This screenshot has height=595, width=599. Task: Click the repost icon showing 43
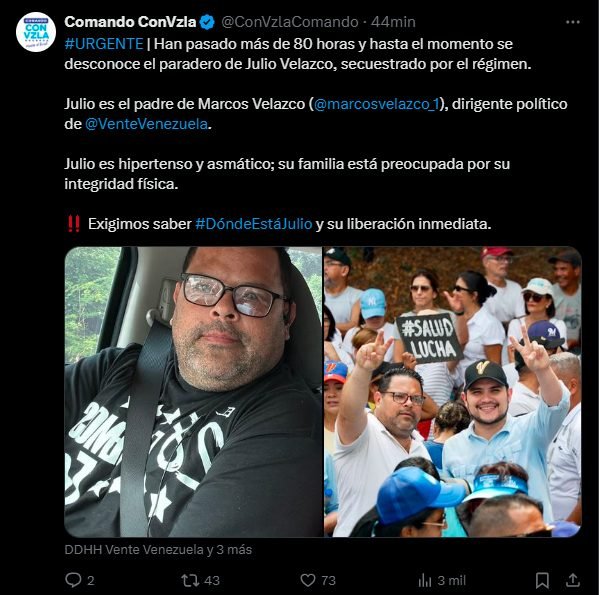[190, 580]
